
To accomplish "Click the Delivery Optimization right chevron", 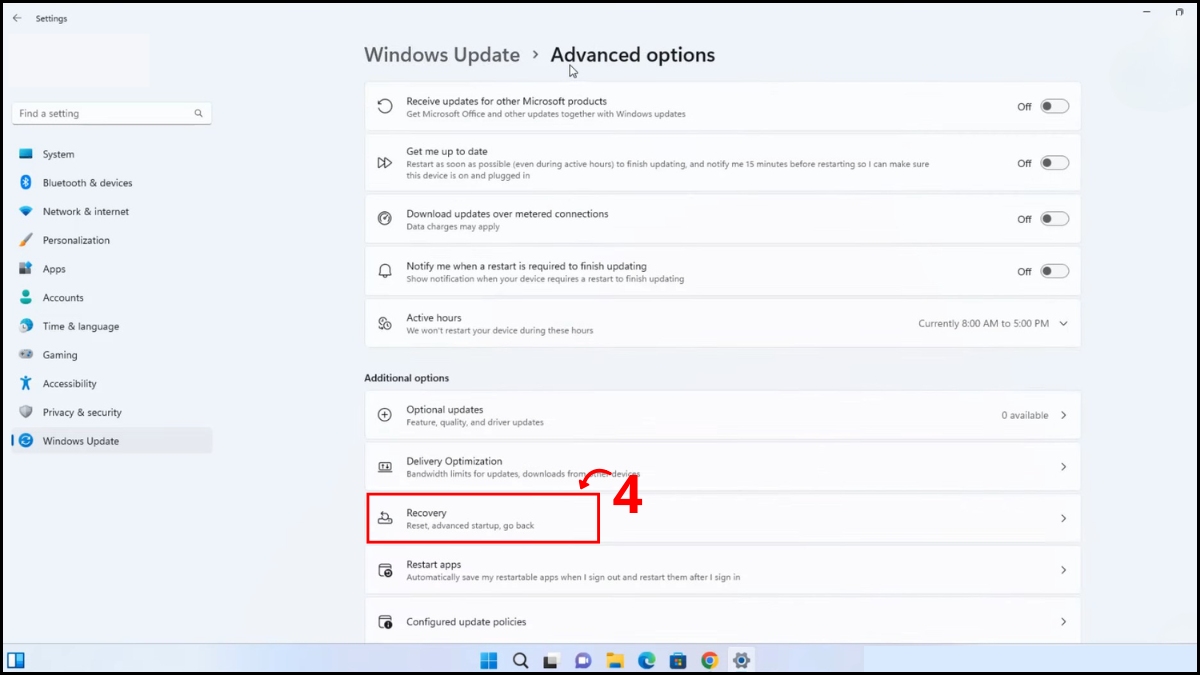I will point(1063,467).
